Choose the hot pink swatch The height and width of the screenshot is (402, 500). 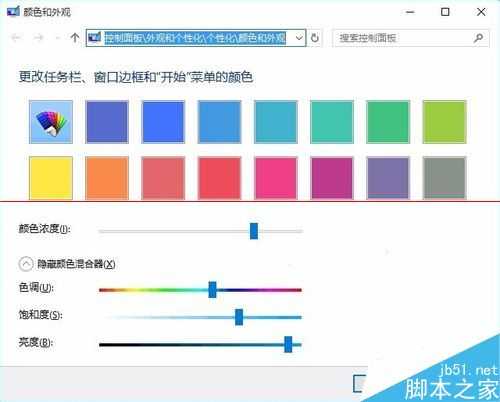276,178
